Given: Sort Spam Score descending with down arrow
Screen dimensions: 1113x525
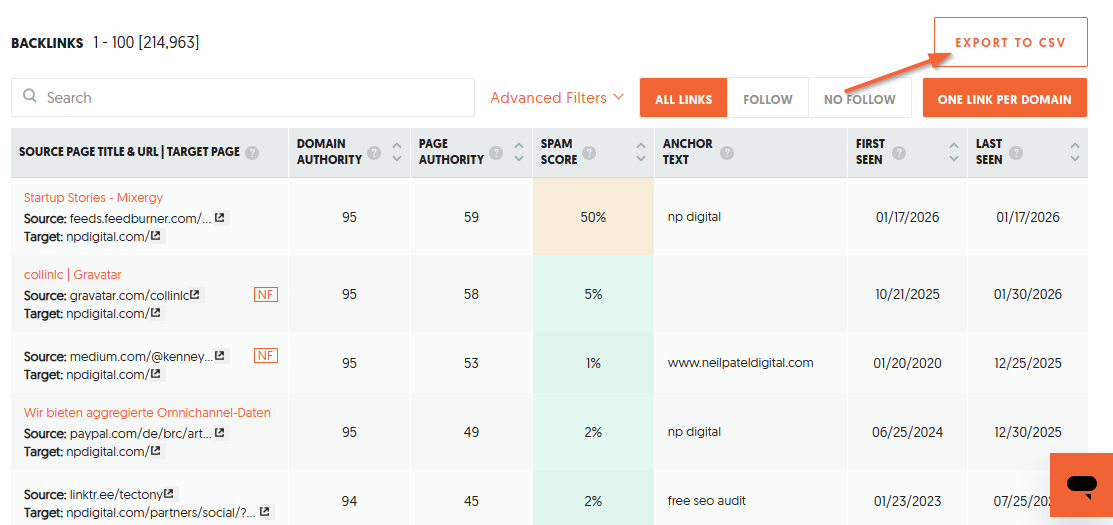Looking at the screenshot, I should point(642,159).
